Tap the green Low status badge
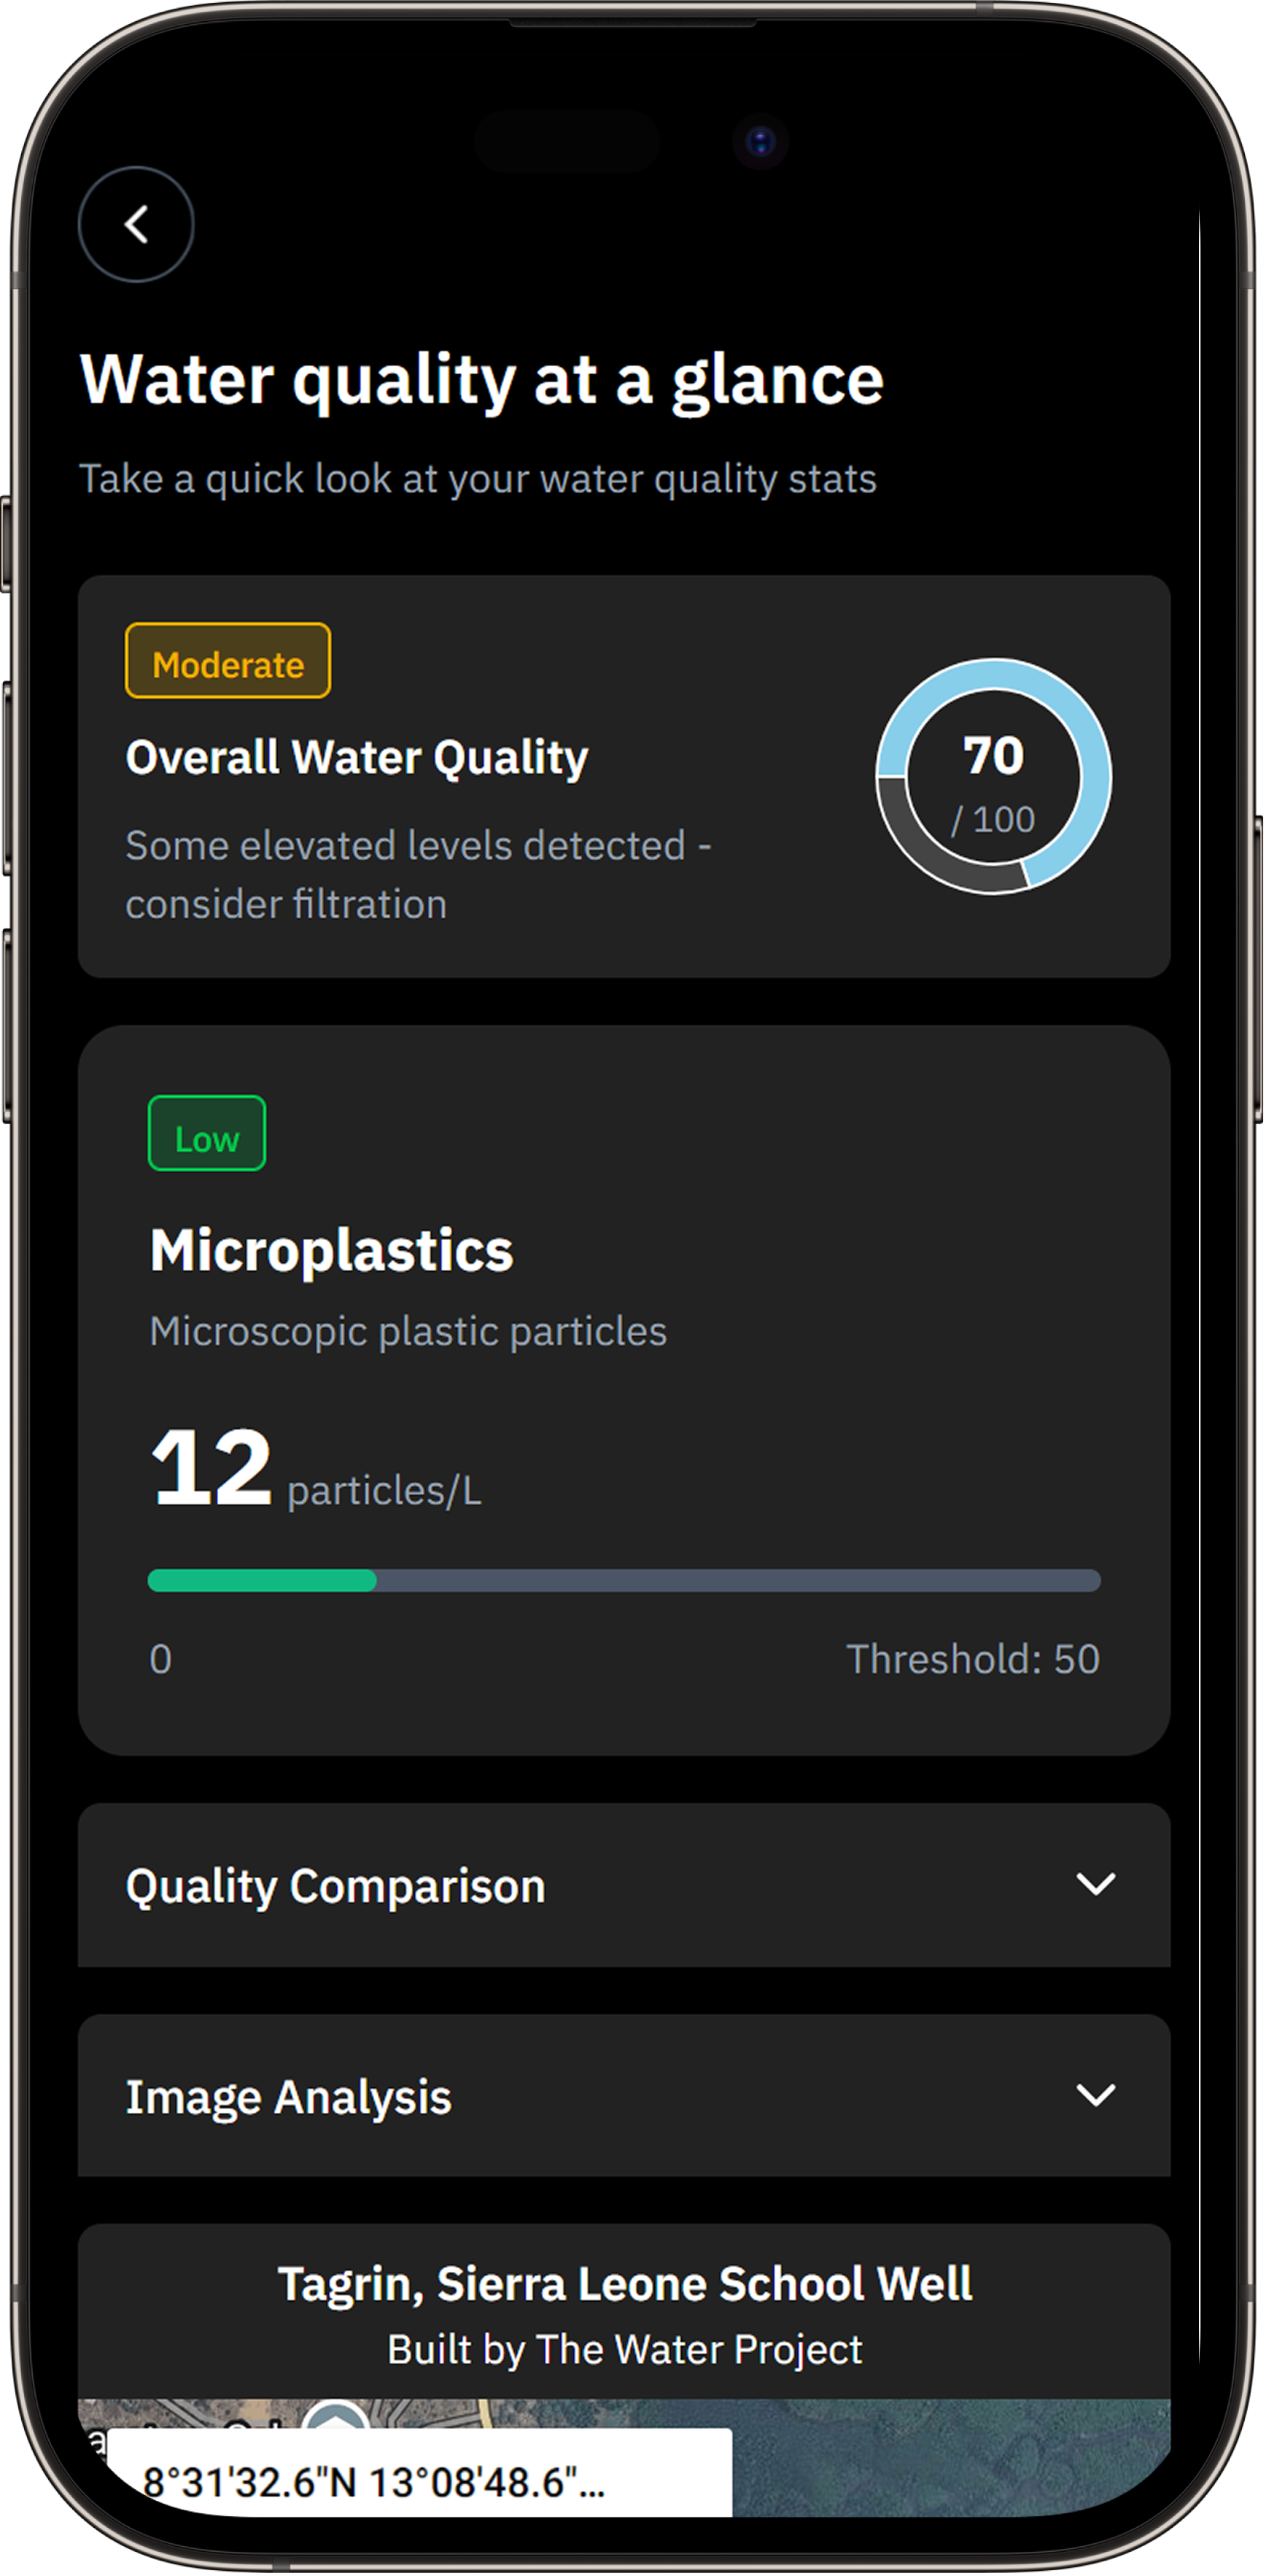This screenshot has height=2576, width=1266. (x=207, y=1133)
